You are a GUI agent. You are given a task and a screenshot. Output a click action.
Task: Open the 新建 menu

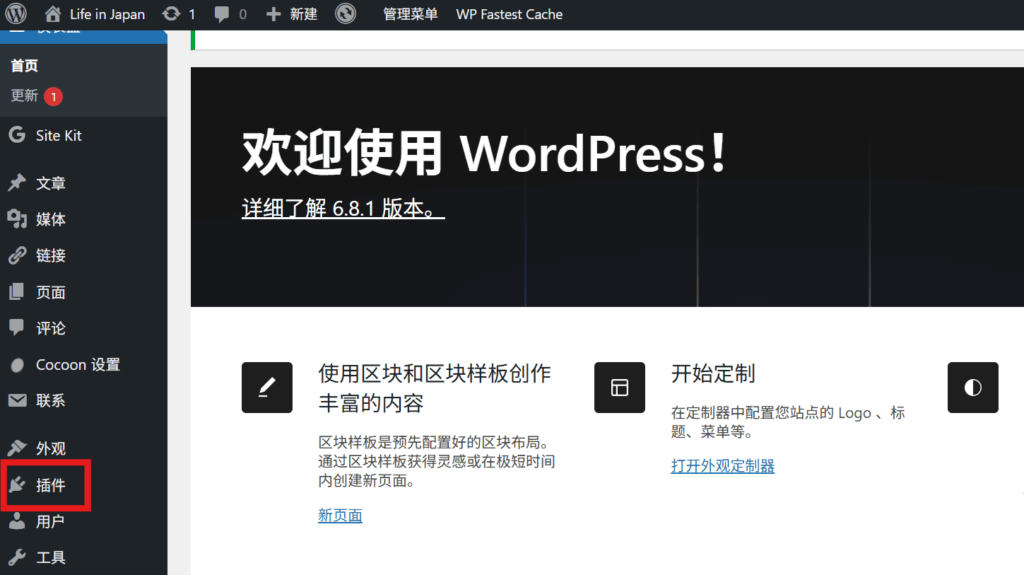pyautogui.click(x=304, y=14)
